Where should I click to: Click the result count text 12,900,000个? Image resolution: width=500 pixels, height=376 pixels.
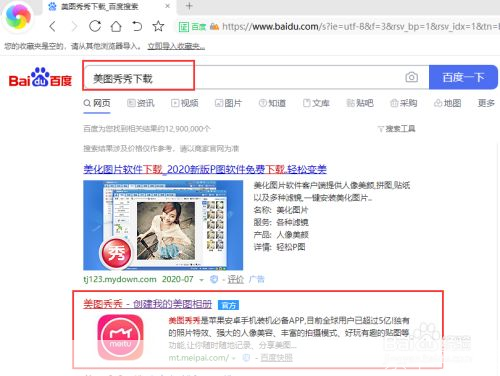coord(188,129)
